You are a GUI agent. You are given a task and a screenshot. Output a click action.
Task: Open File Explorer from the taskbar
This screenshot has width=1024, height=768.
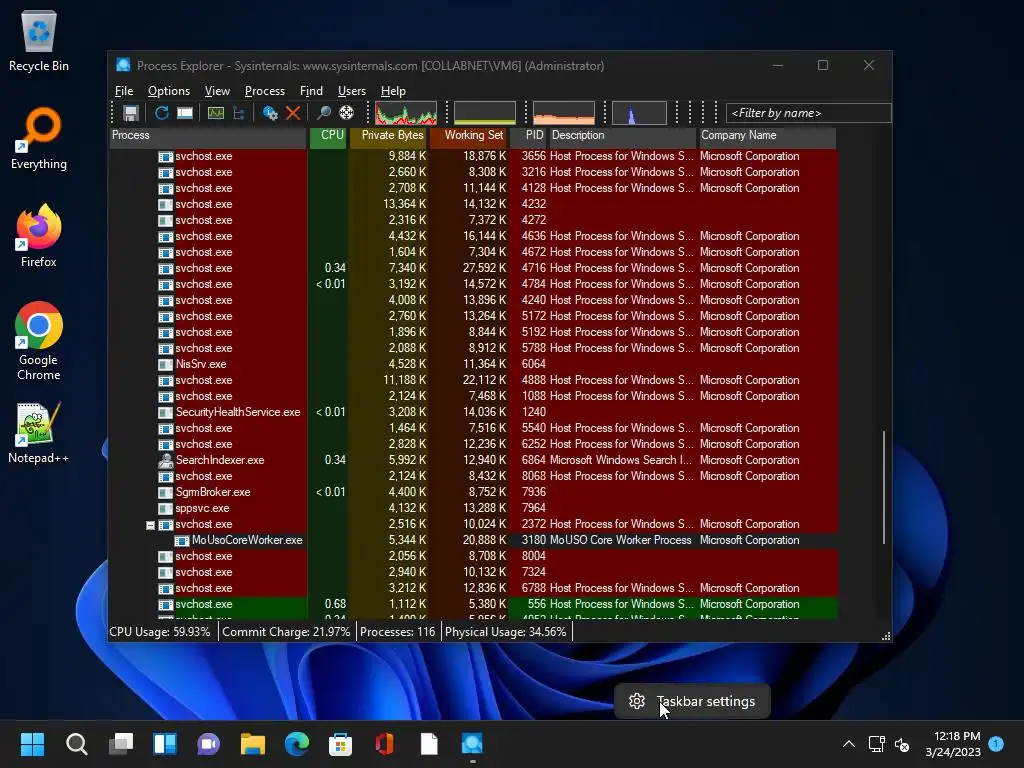point(253,744)
